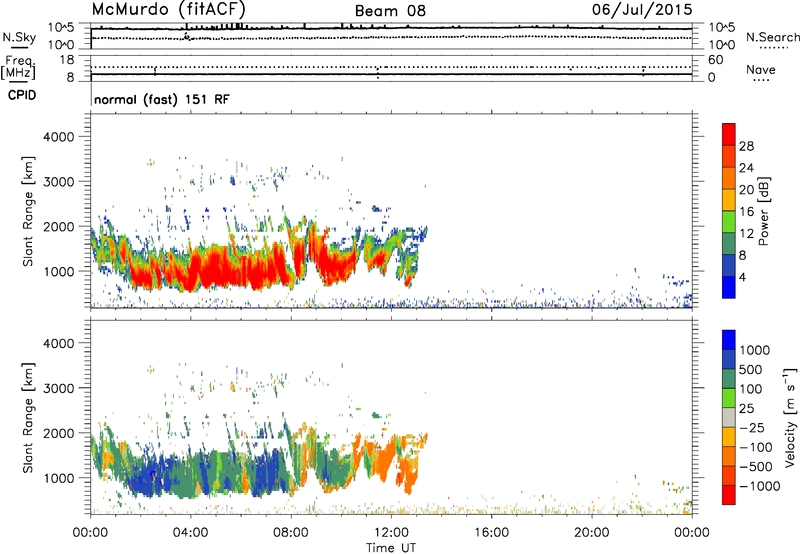Click the Slant Range label of the power panel
Image resolution: width=800 pixels, height=554 pixels.
(28, 211)
